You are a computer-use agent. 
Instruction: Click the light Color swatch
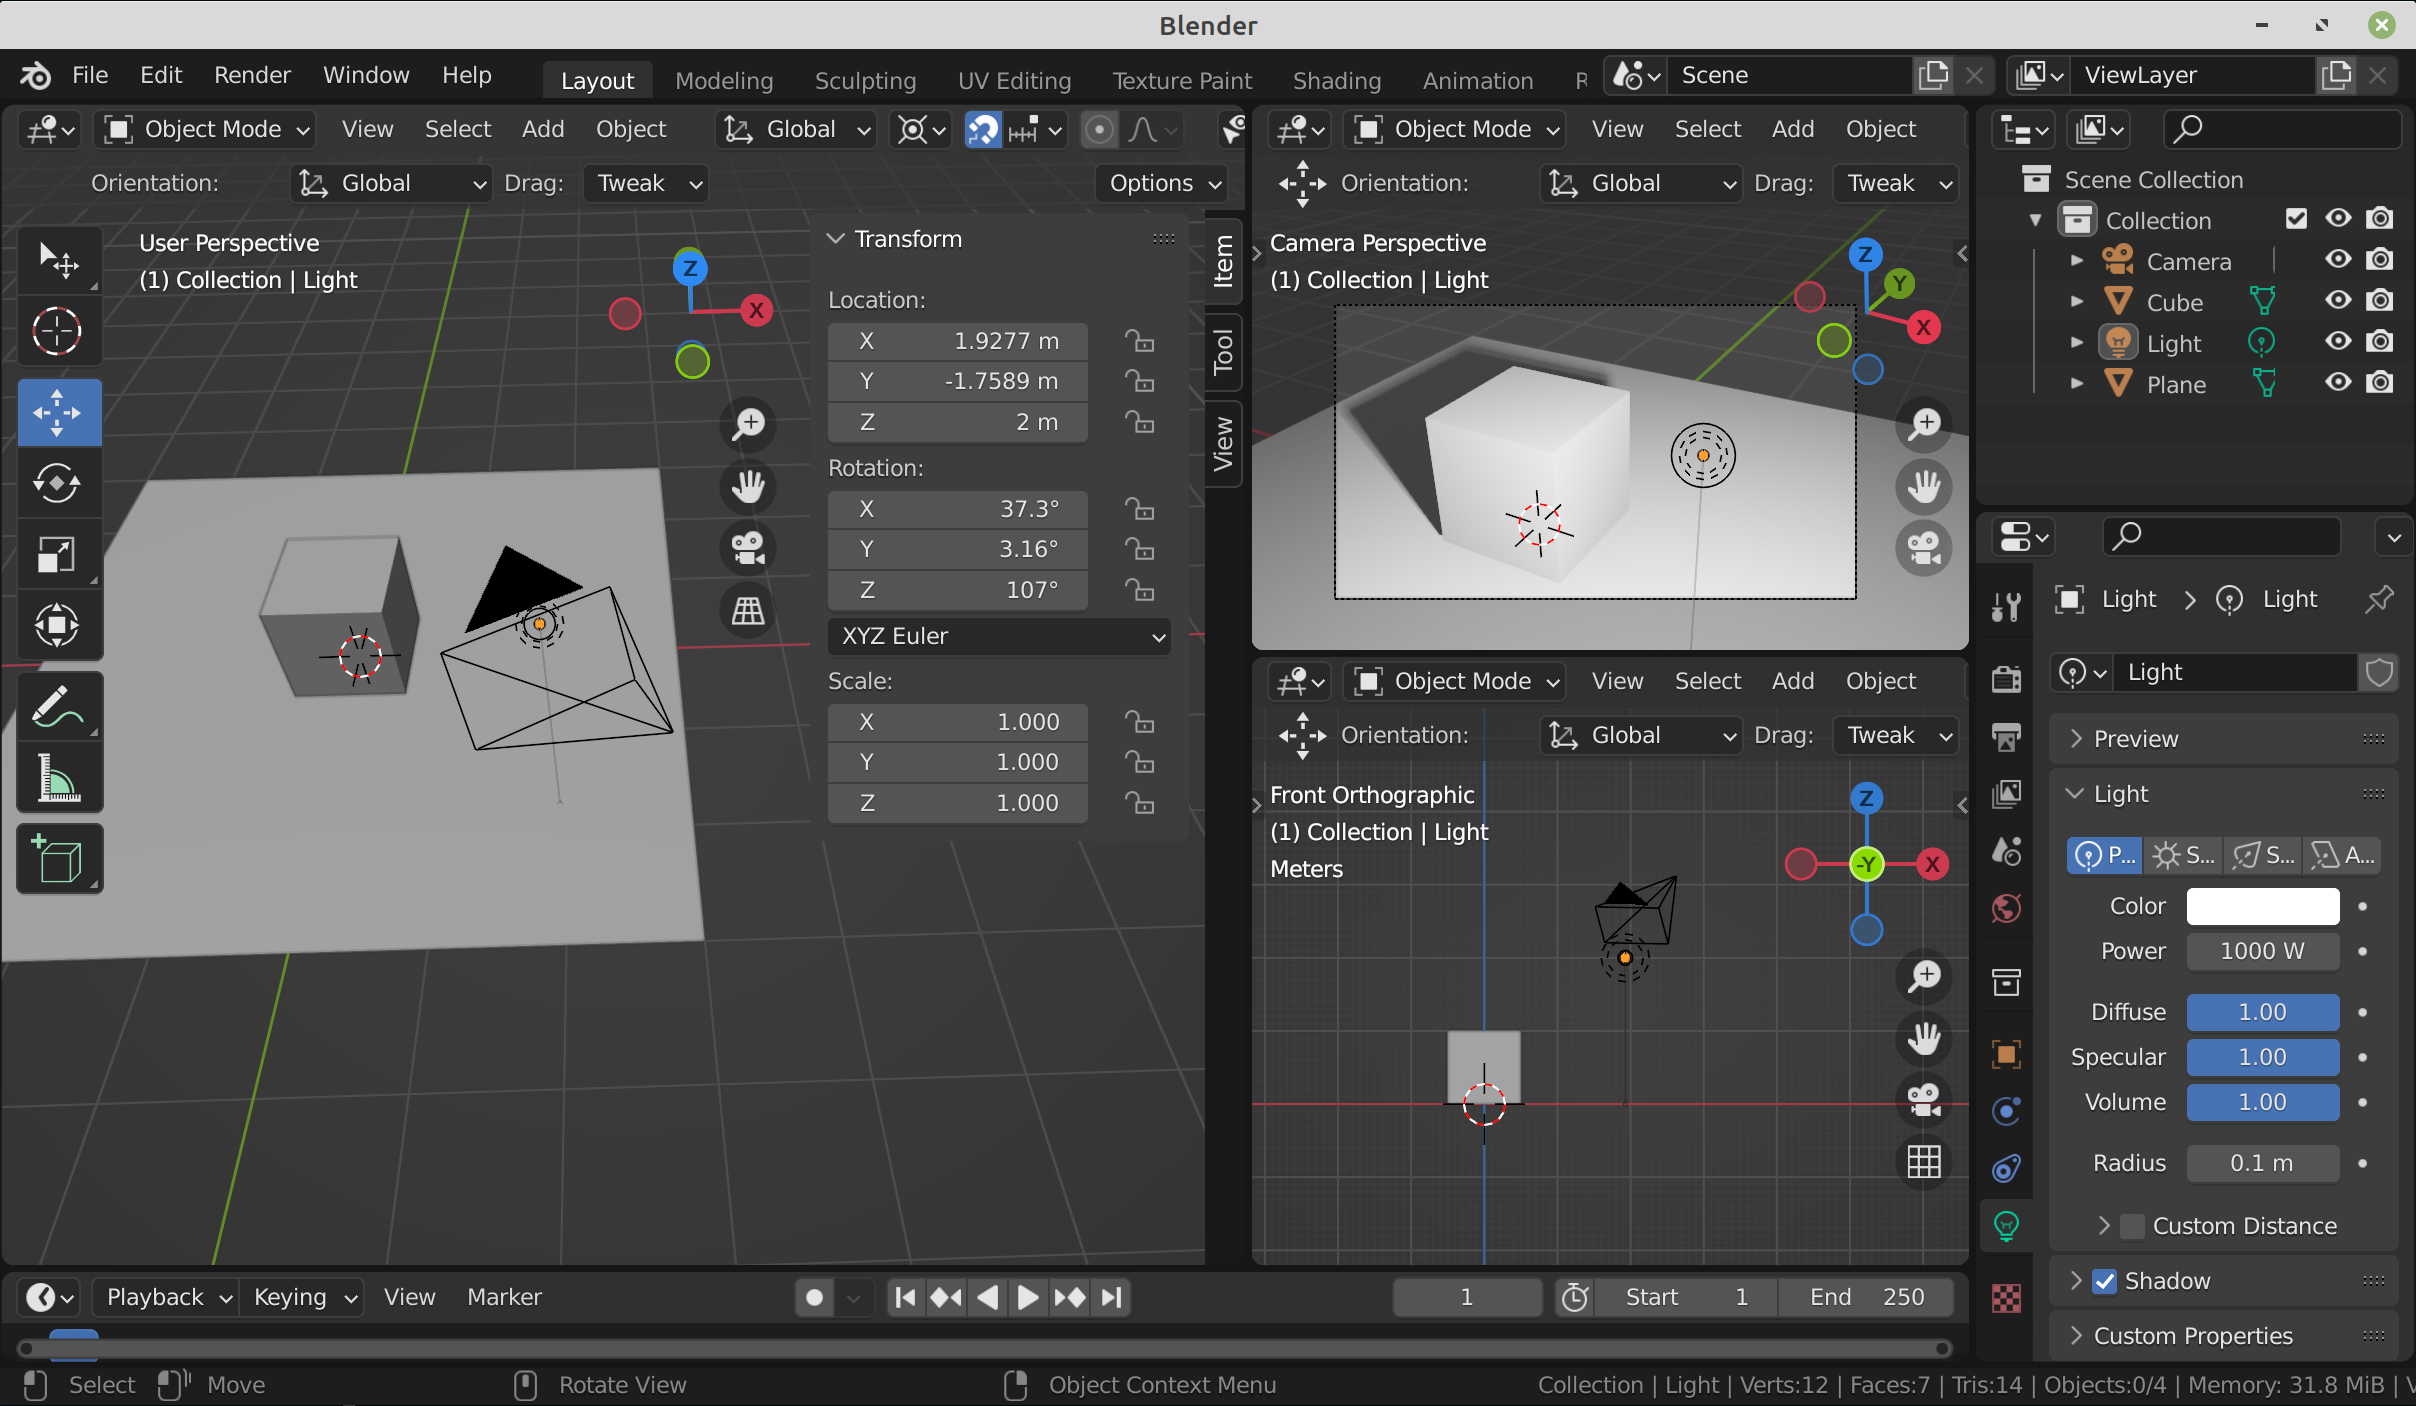pyautogui.click(x=2263, y=906)
